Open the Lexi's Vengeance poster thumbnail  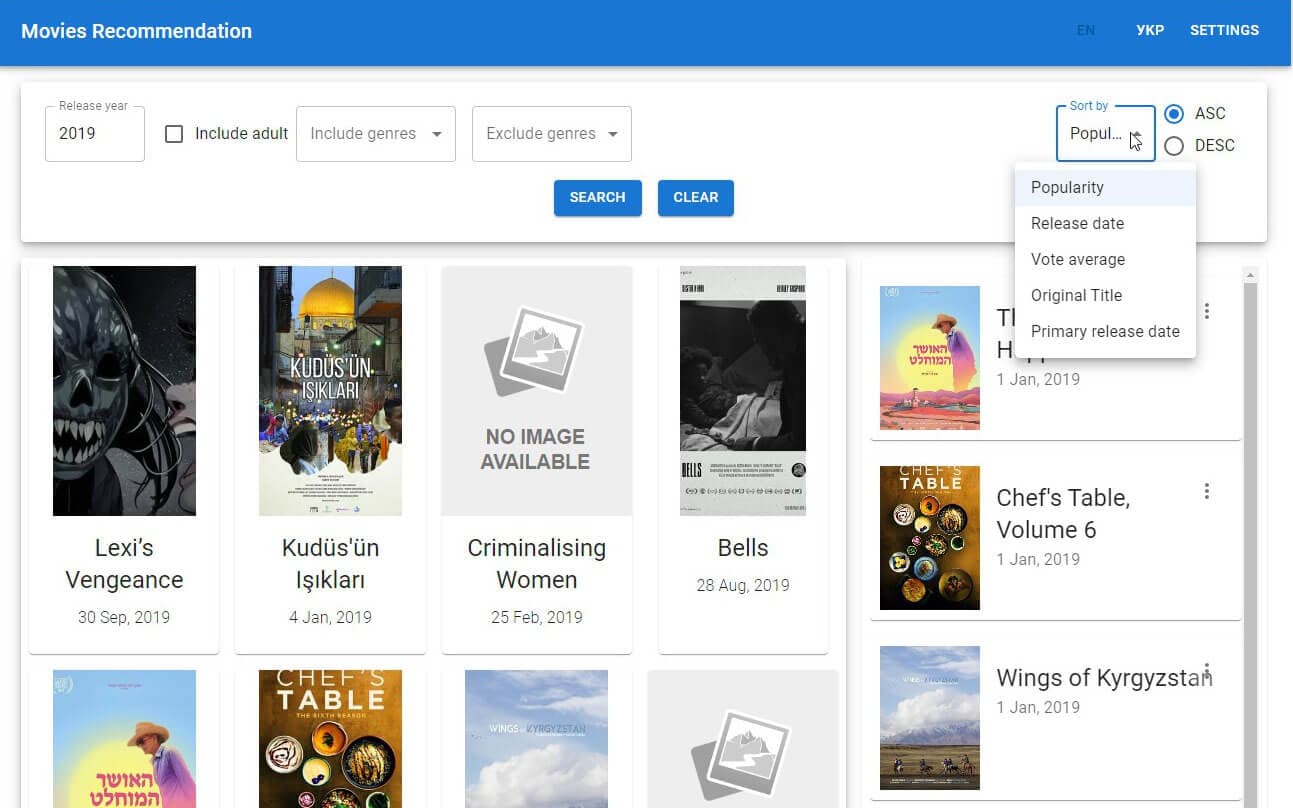click(x=124, y=391)
